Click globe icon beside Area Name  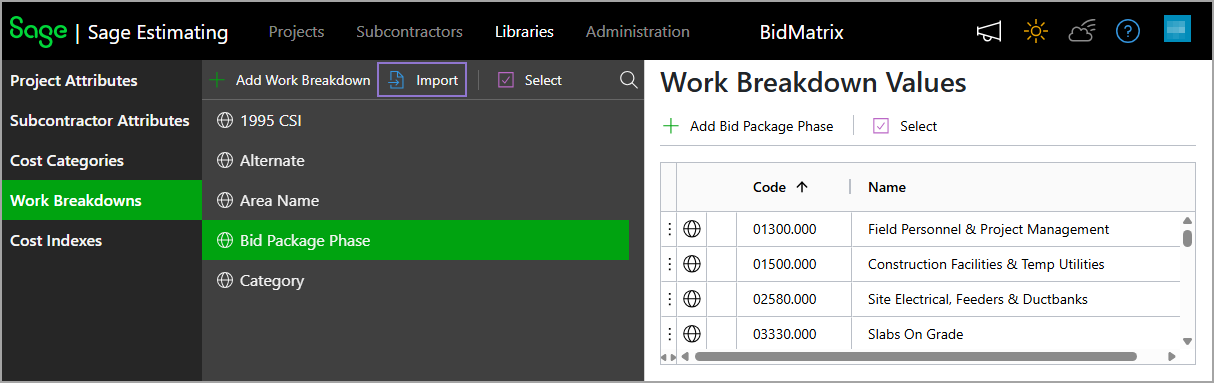pos(225,201)
